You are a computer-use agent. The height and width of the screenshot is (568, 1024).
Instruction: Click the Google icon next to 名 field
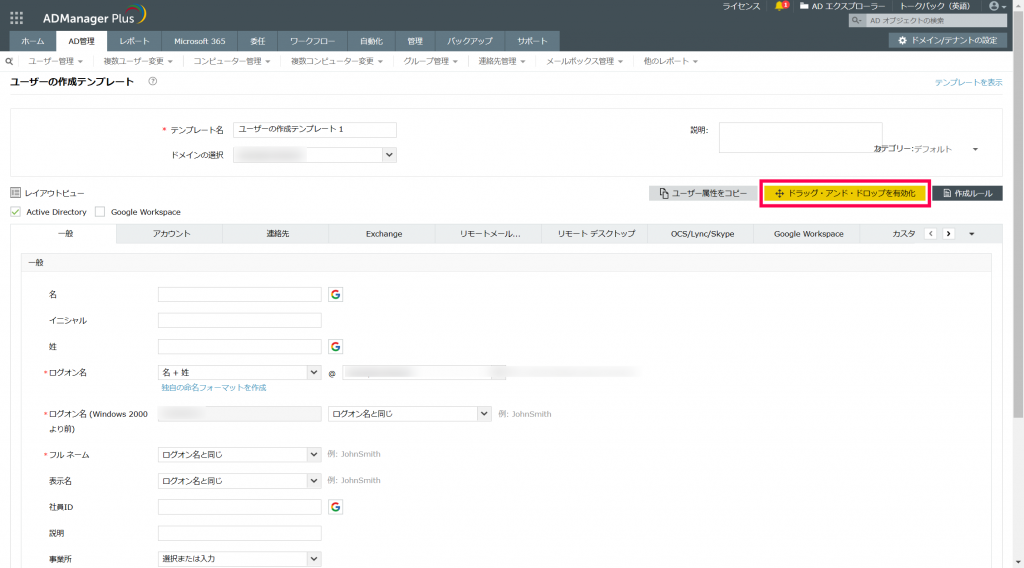[335, 294]
